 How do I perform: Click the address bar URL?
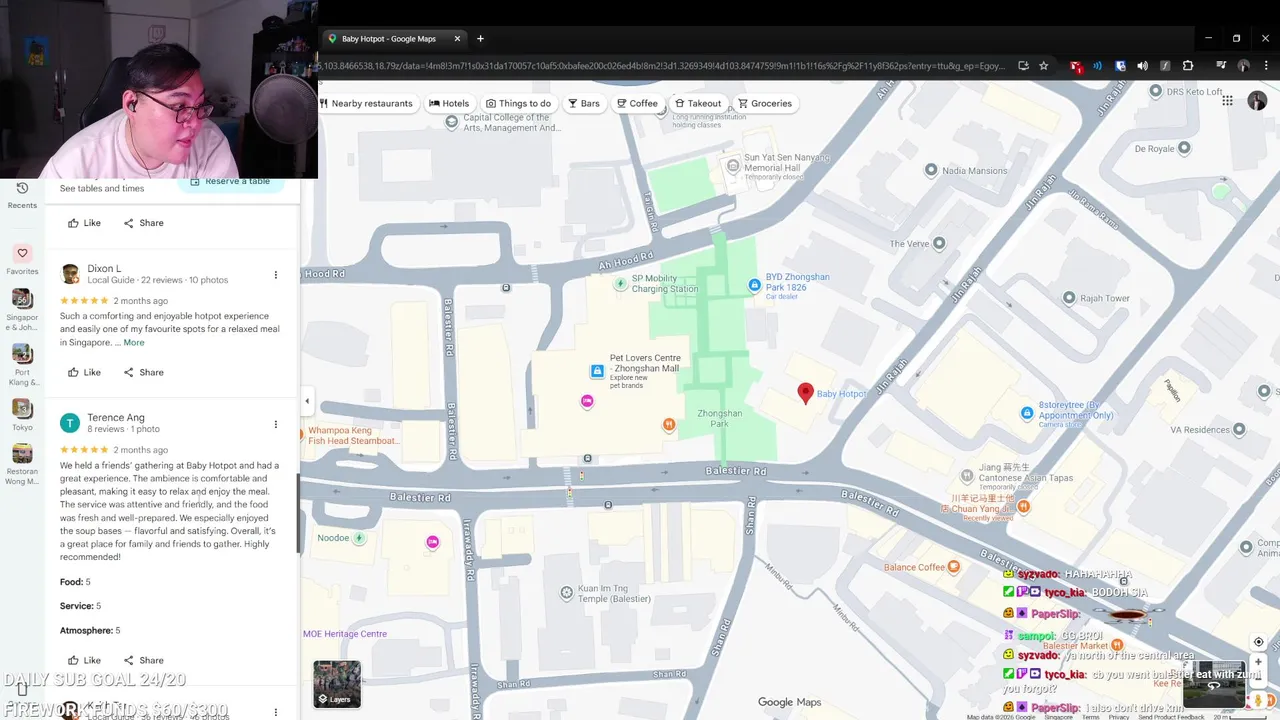(660, 66)
